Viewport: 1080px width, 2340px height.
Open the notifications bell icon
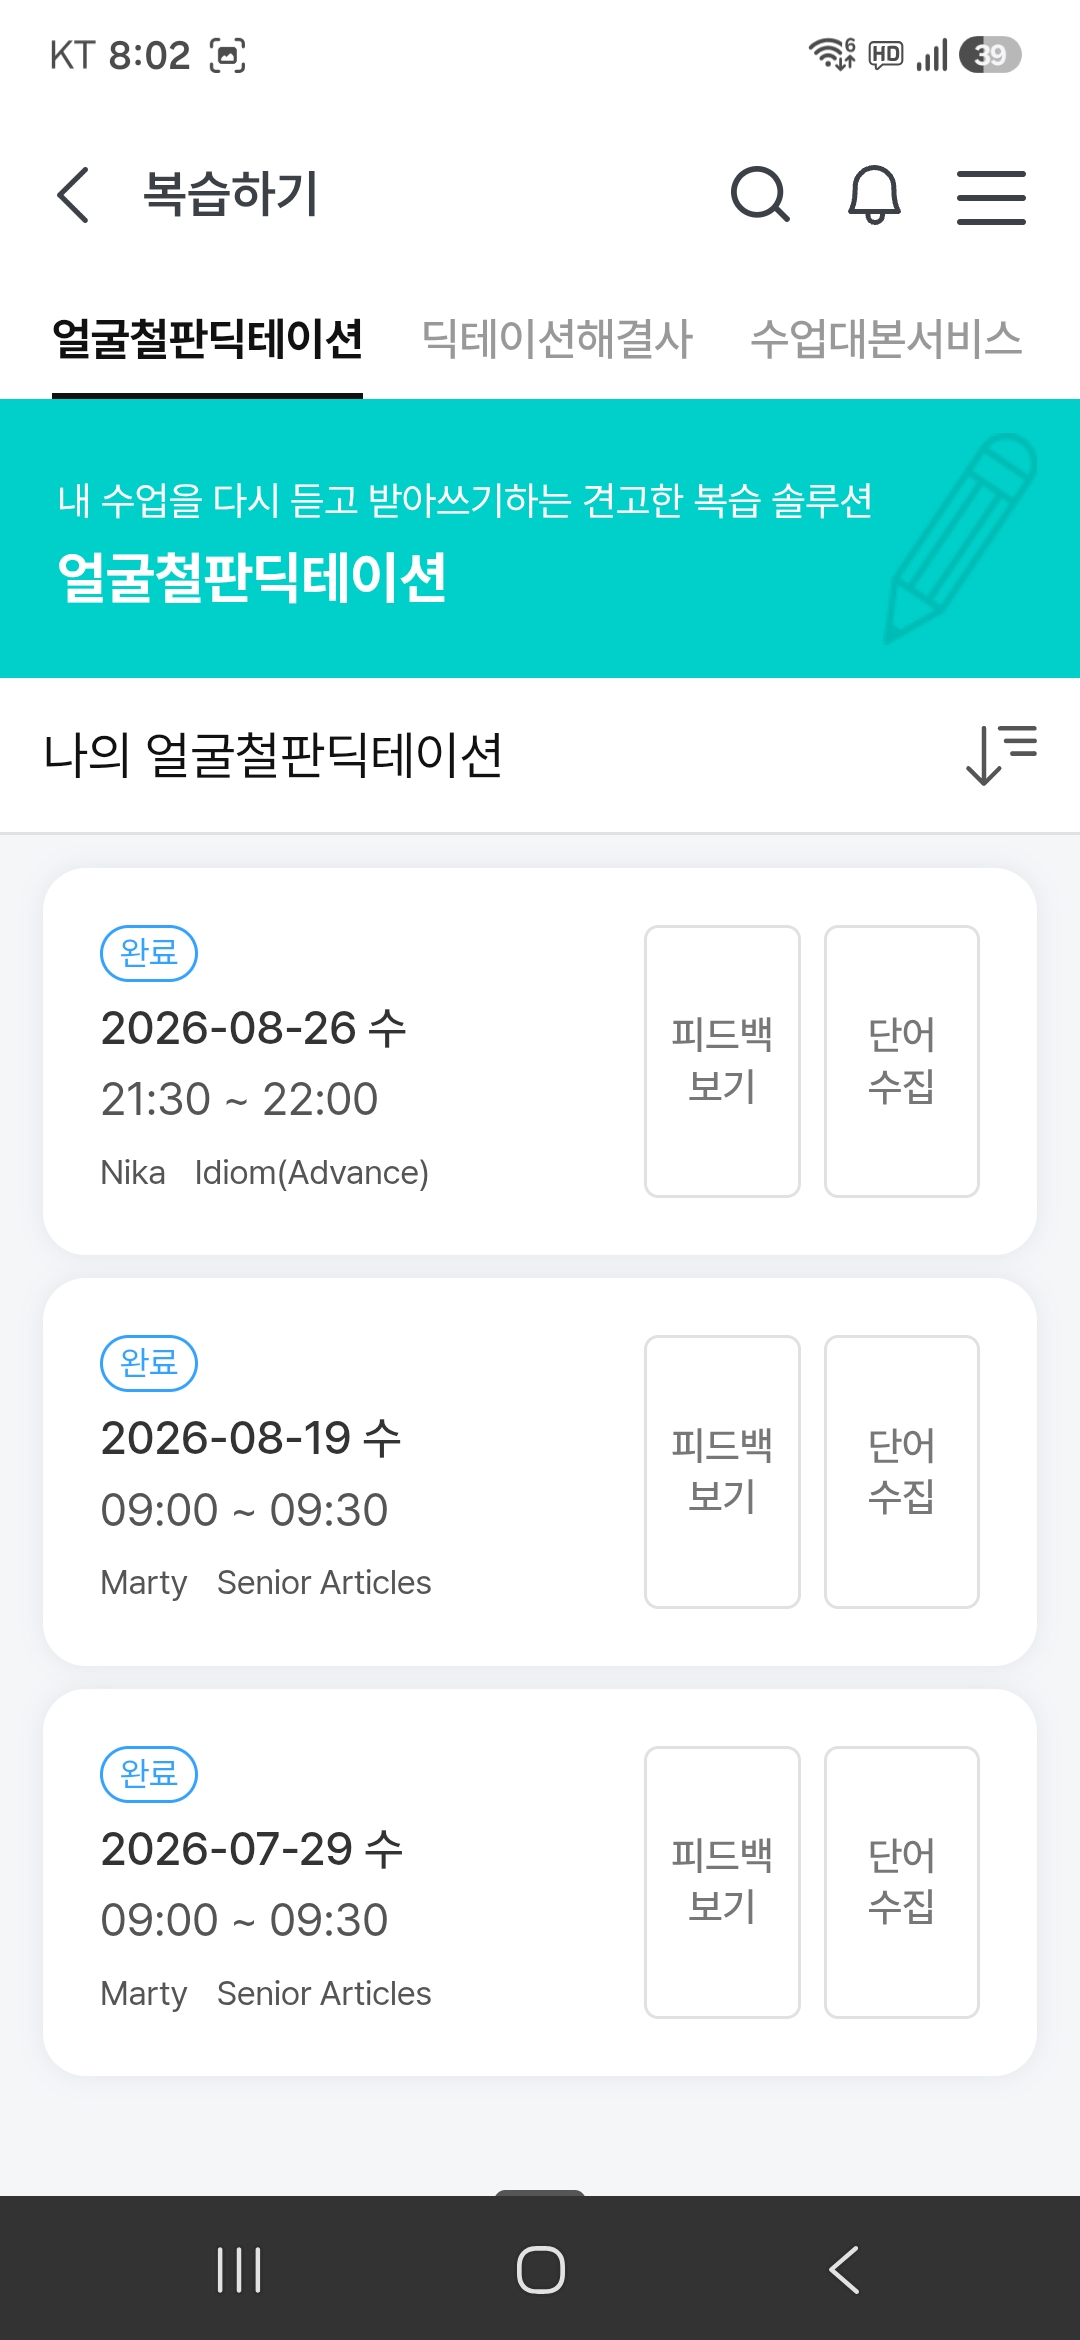[x=874, y=194]
